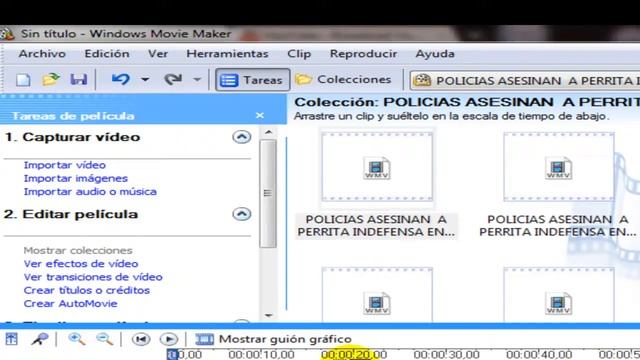Click Ver transiciones de vídeo link
This screenshot has width=640, height=360.
click(93, 277)
